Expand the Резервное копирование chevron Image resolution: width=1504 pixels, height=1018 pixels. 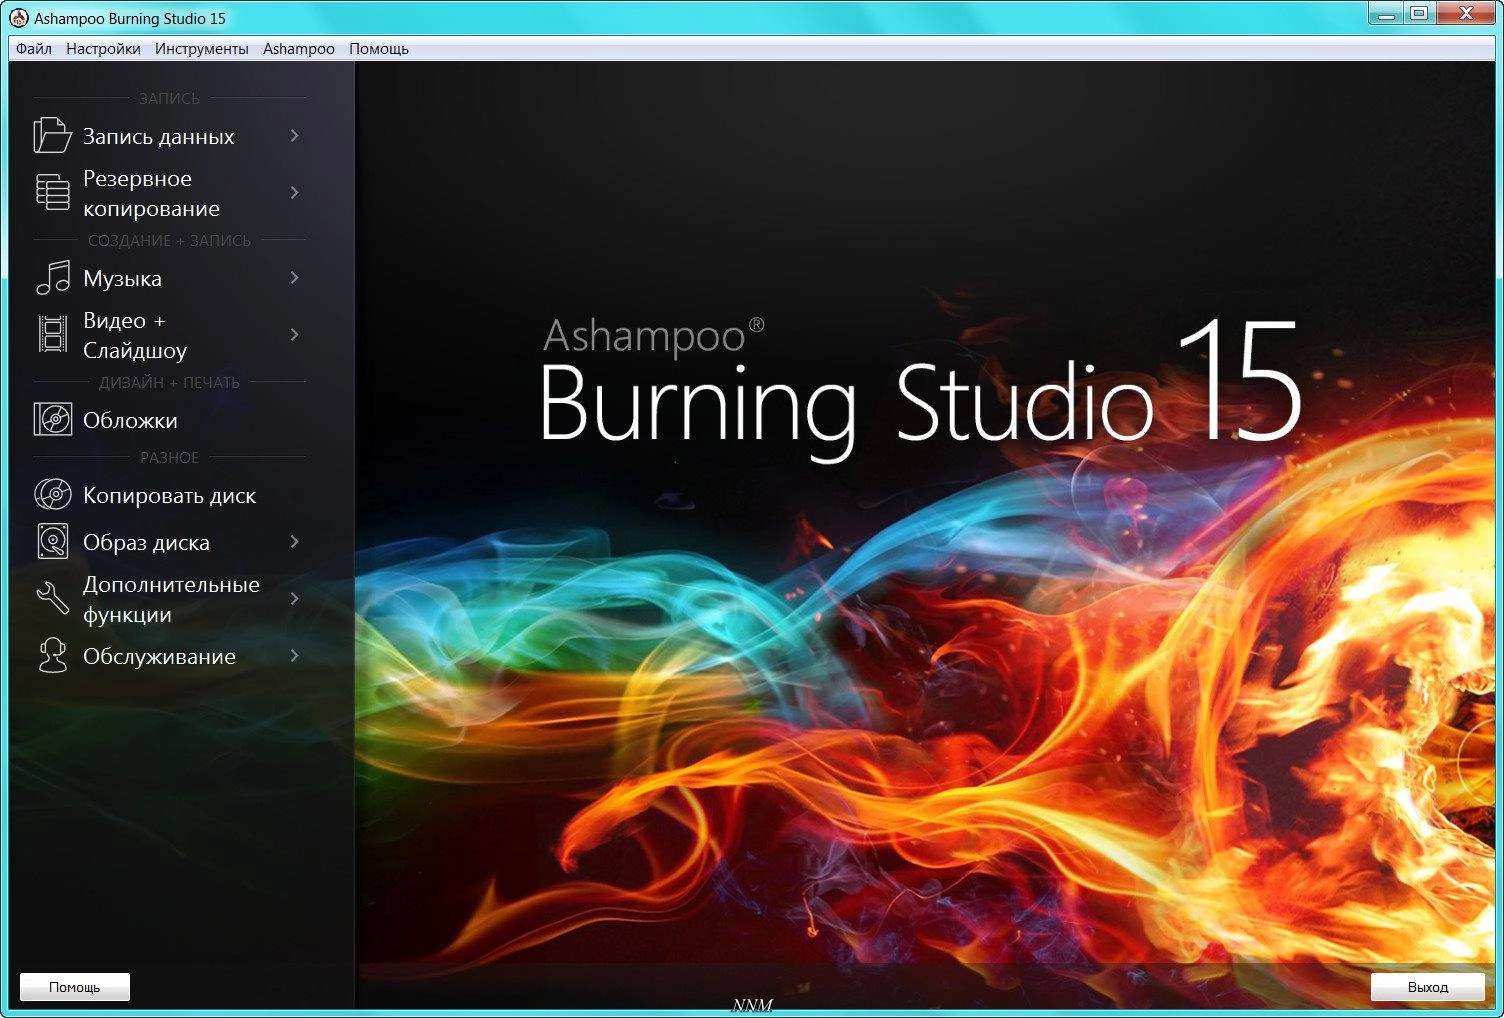294,192
